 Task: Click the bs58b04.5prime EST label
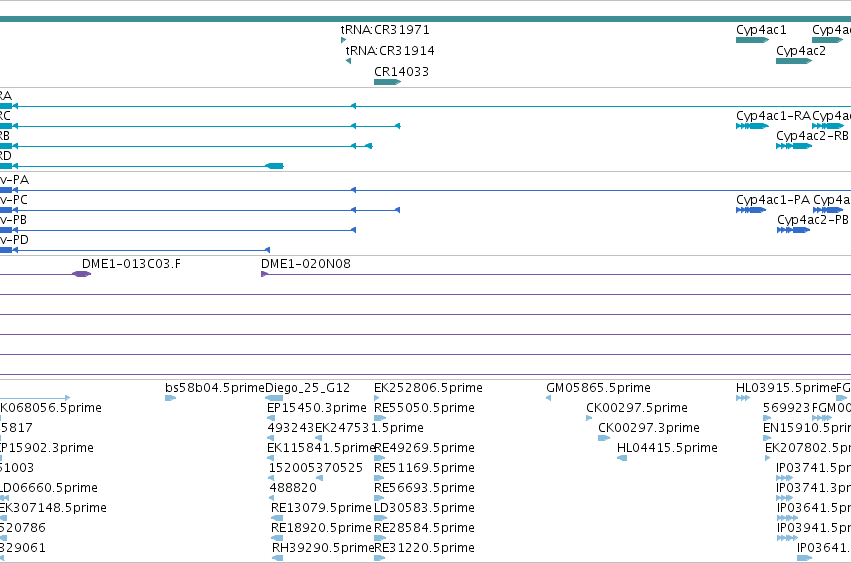coord(214,388)
